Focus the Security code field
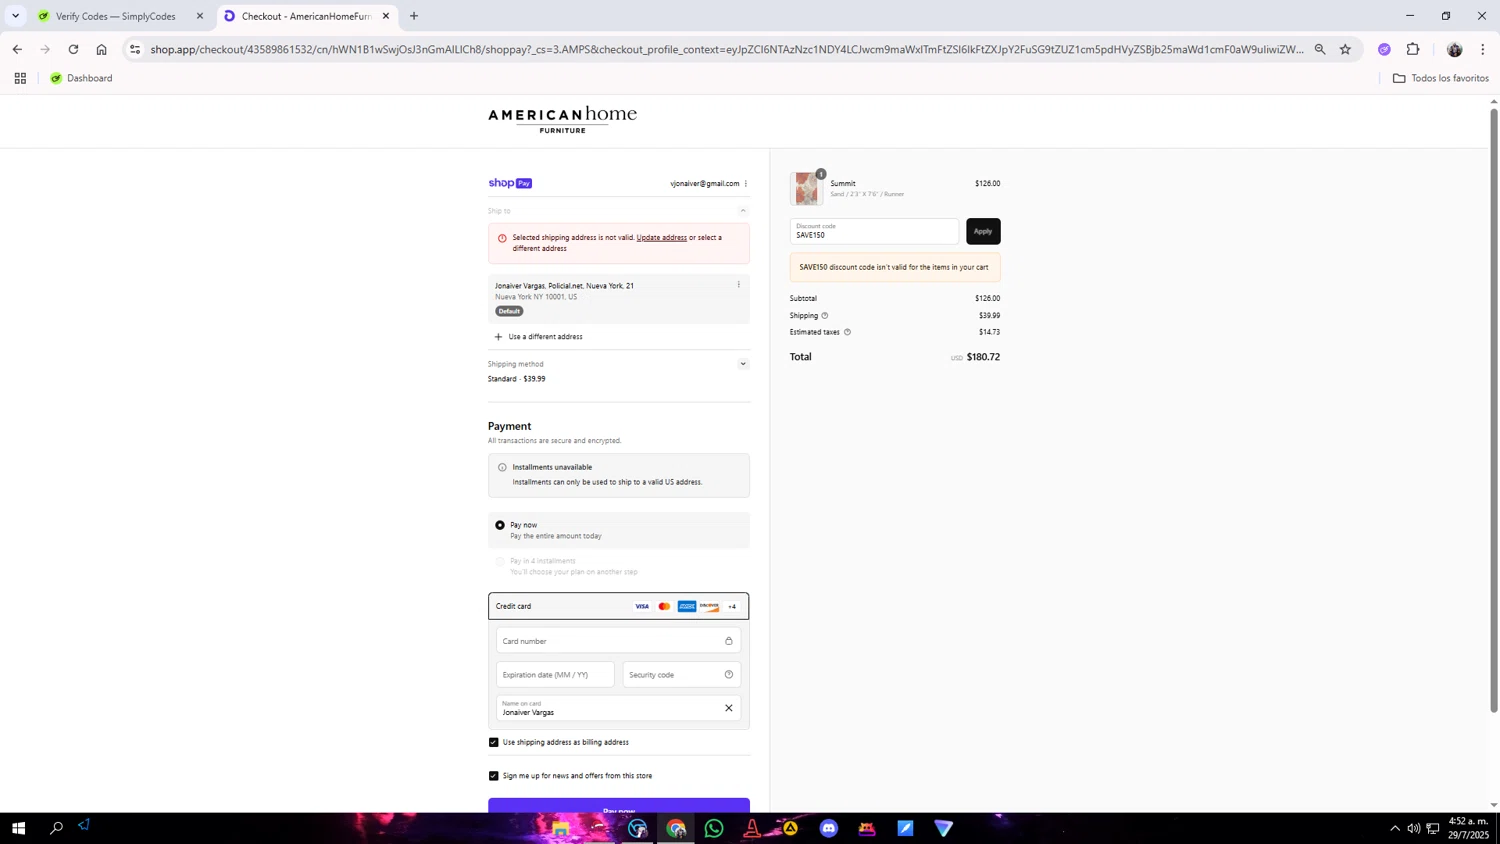This screenshot has height=844, width=1500. [x=682, y=675]
